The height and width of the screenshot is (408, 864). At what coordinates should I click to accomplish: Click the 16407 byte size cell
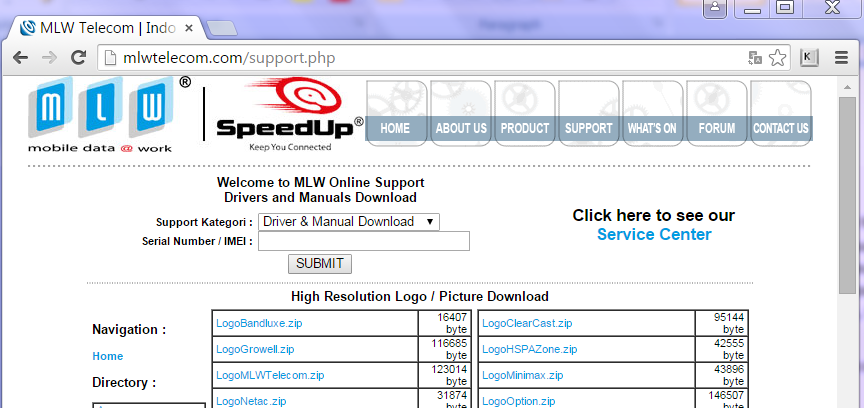445,323
